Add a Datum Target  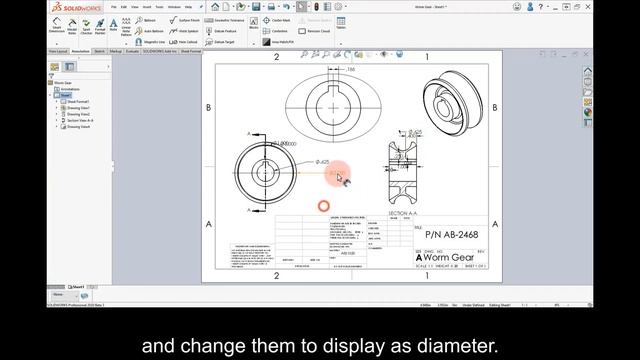(220, 42)
